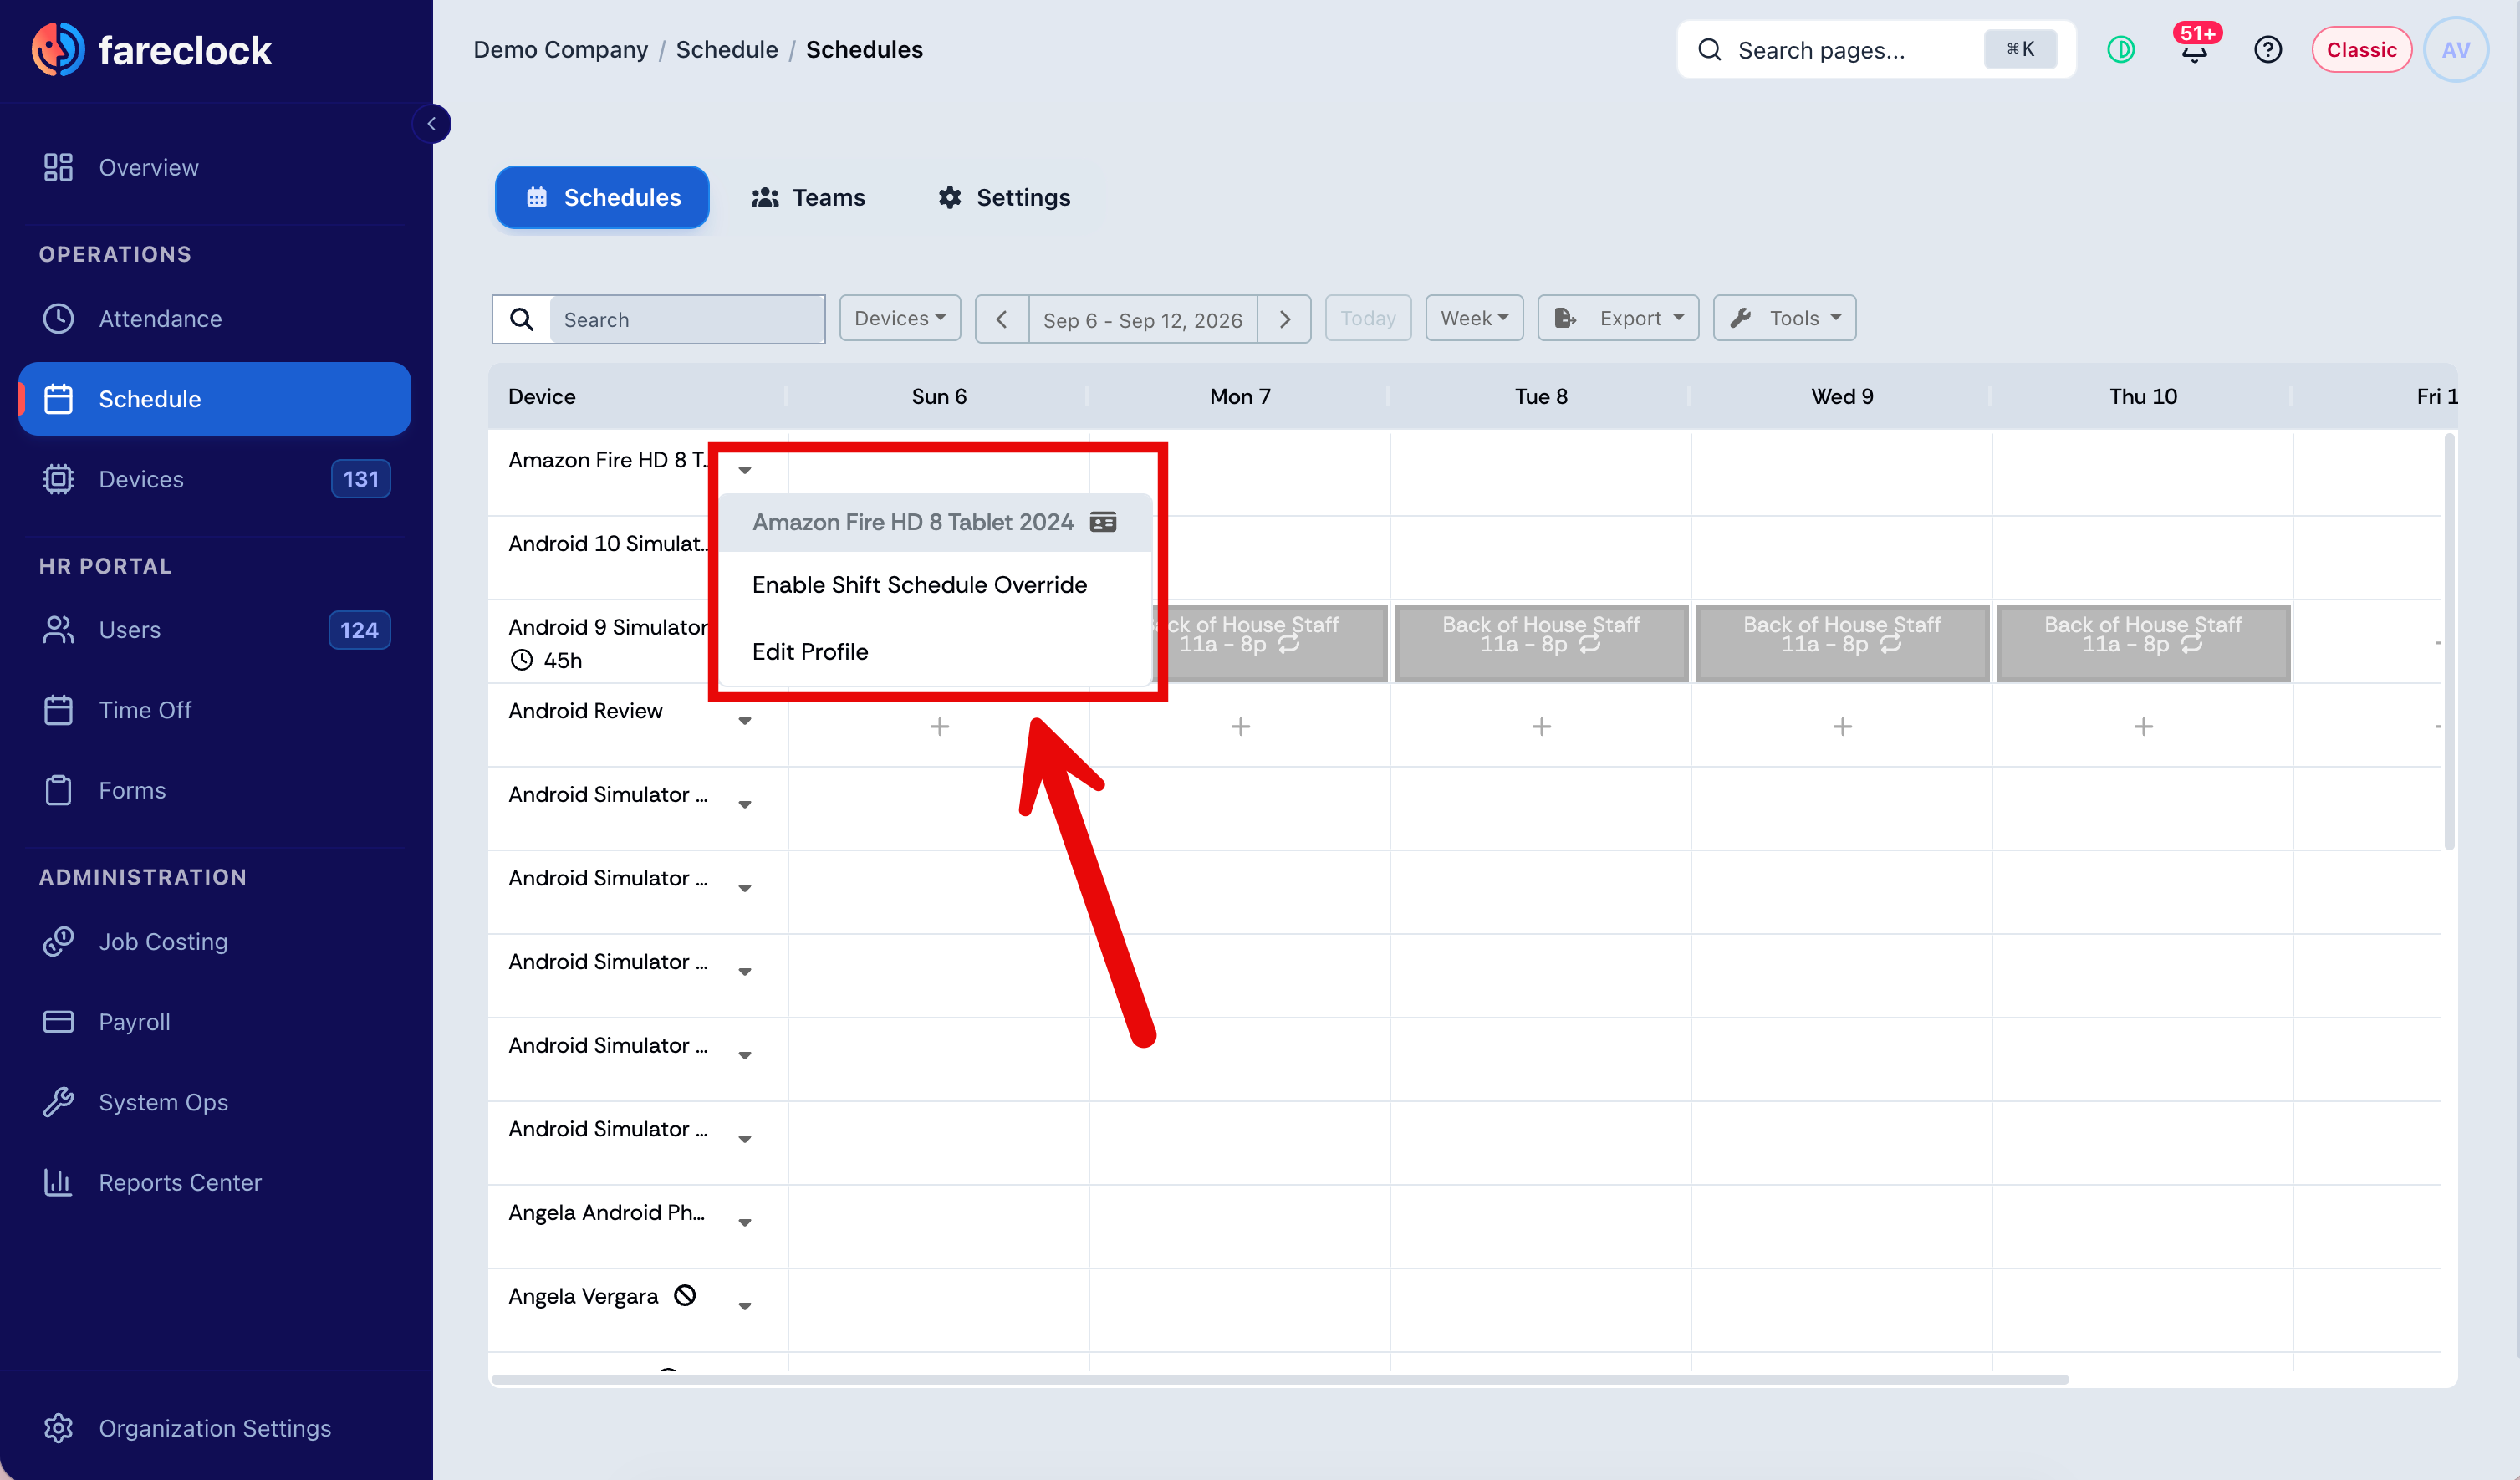
Task: Switch to Classic view toggle
Action: click(2361, 49)
